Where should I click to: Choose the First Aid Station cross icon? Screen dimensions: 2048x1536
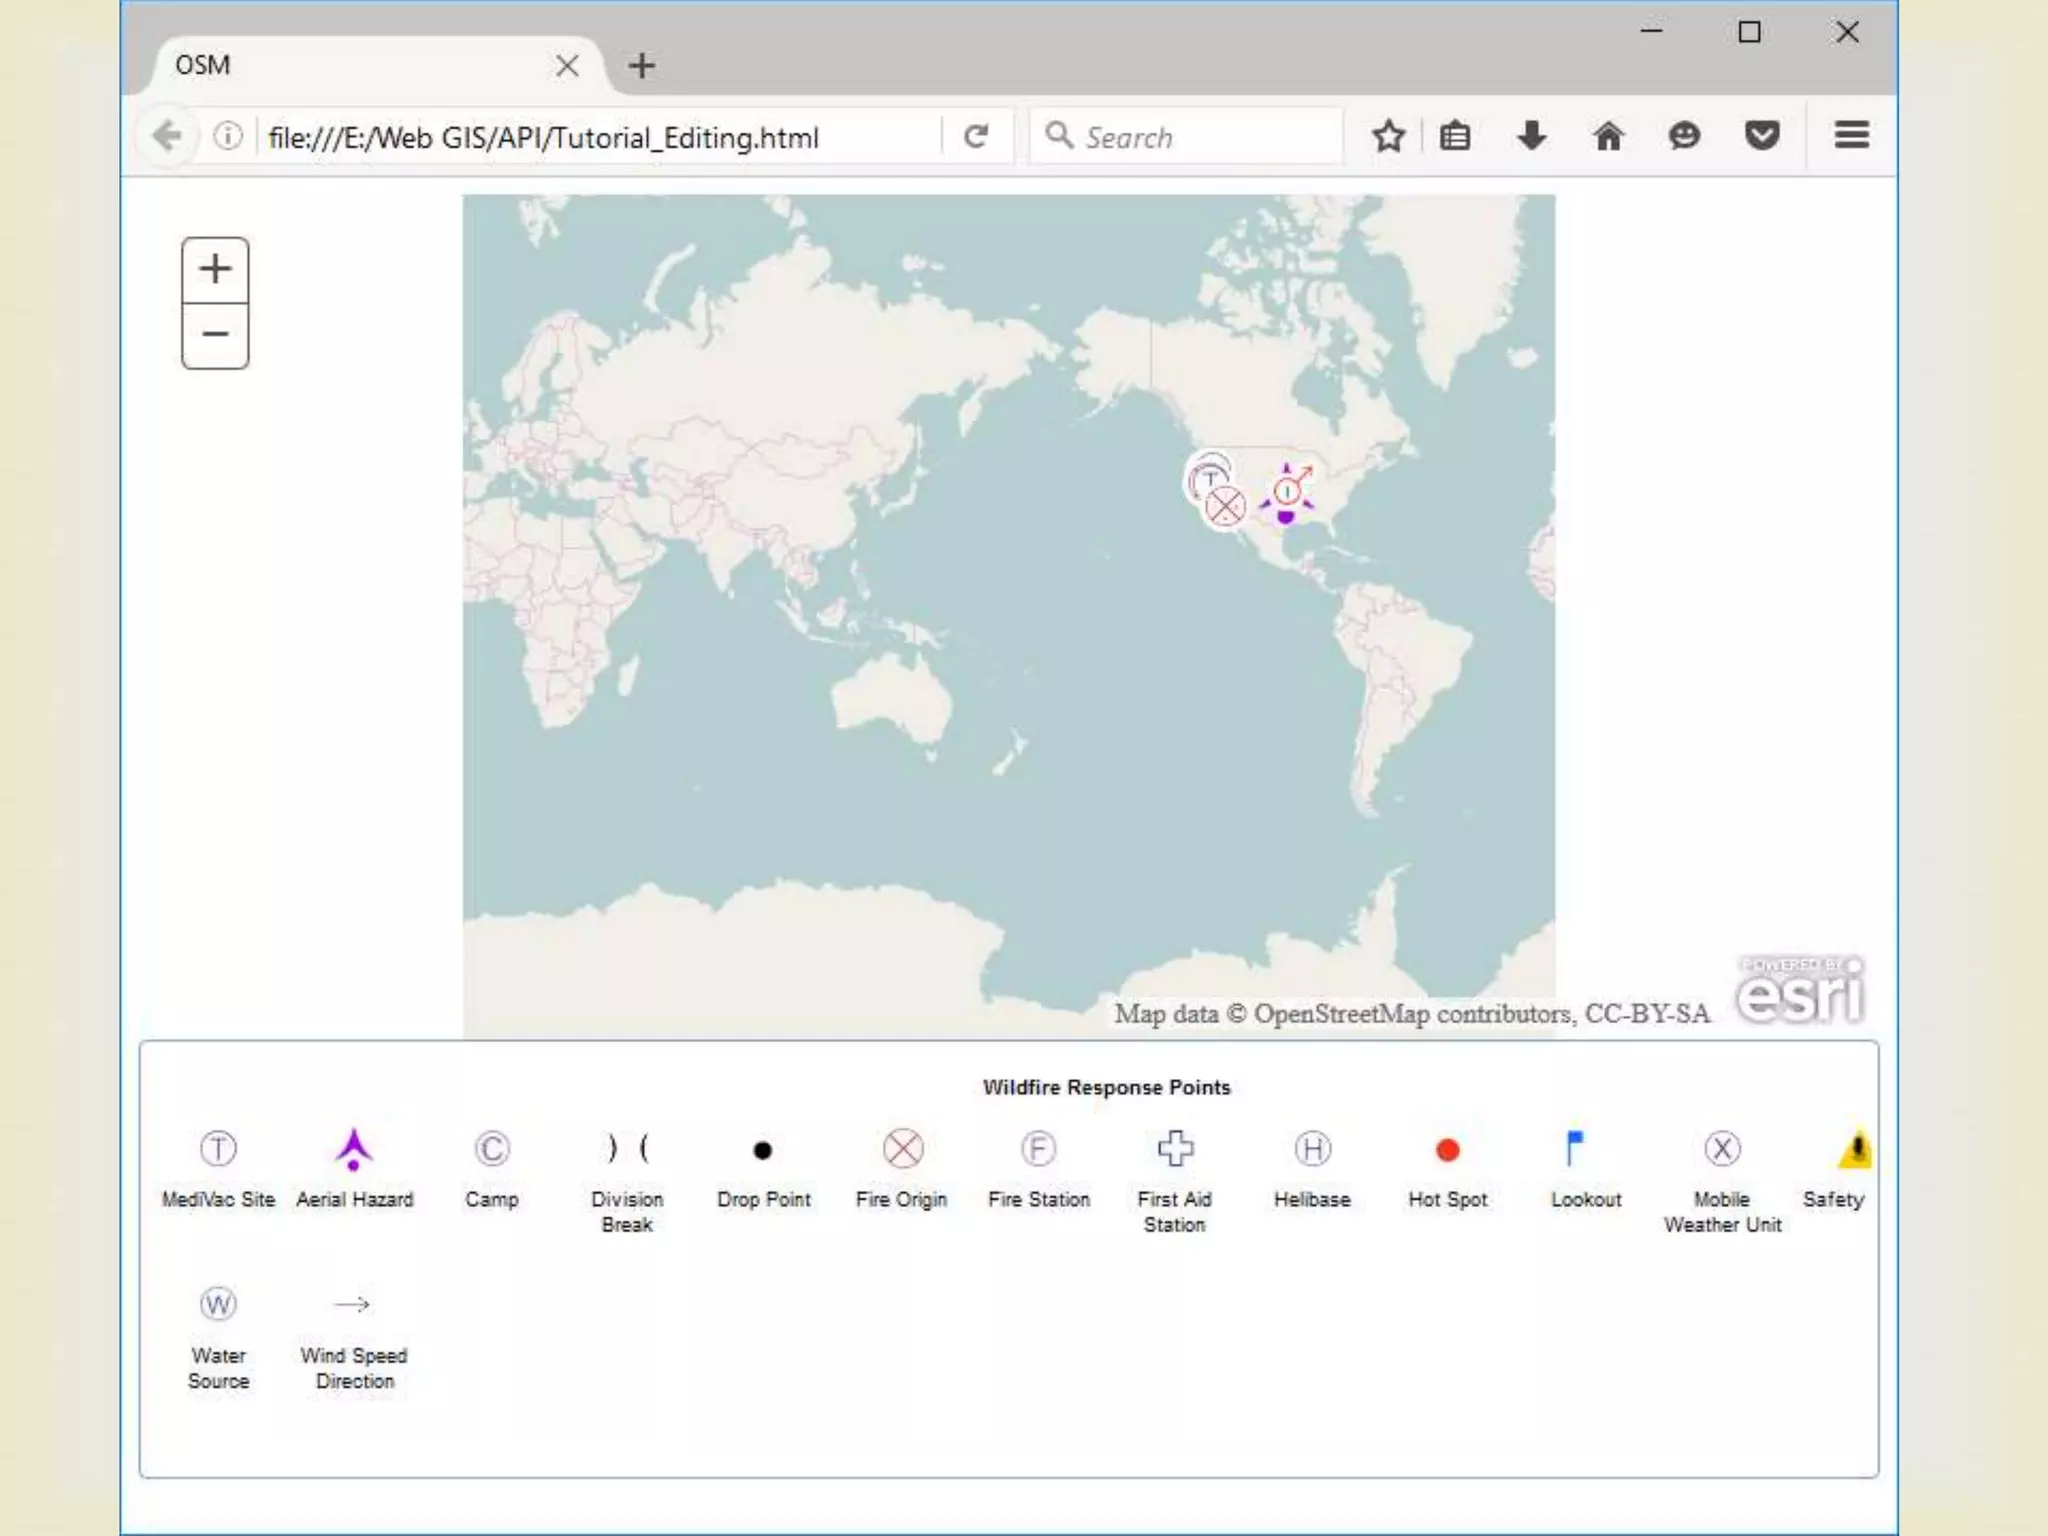[1175, 1148]
